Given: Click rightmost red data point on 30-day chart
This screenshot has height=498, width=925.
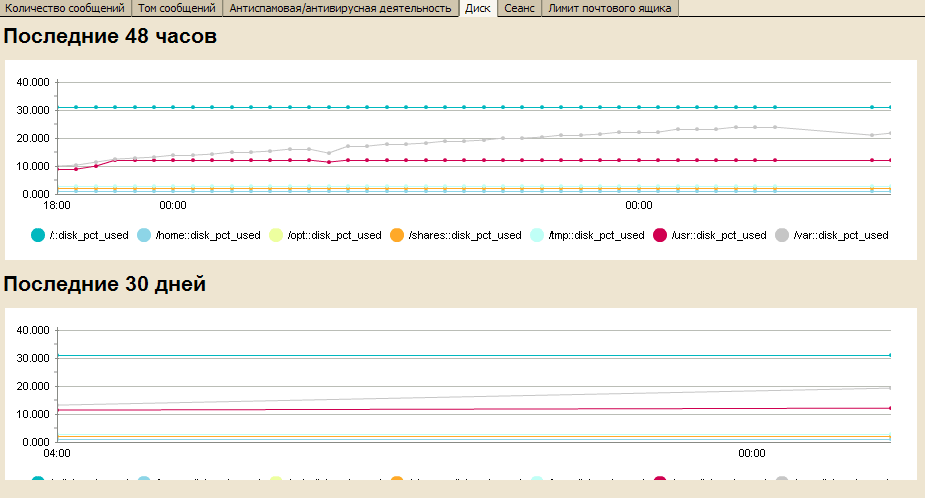Looking at the screenshot, I should pyautogui.click(x=890, y=408).
